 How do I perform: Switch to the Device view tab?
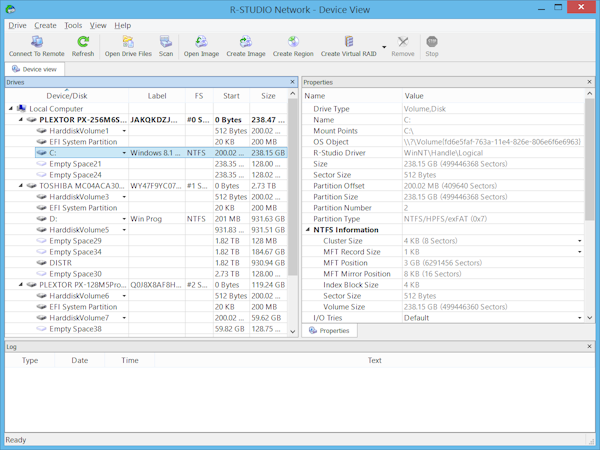[34, 69]
